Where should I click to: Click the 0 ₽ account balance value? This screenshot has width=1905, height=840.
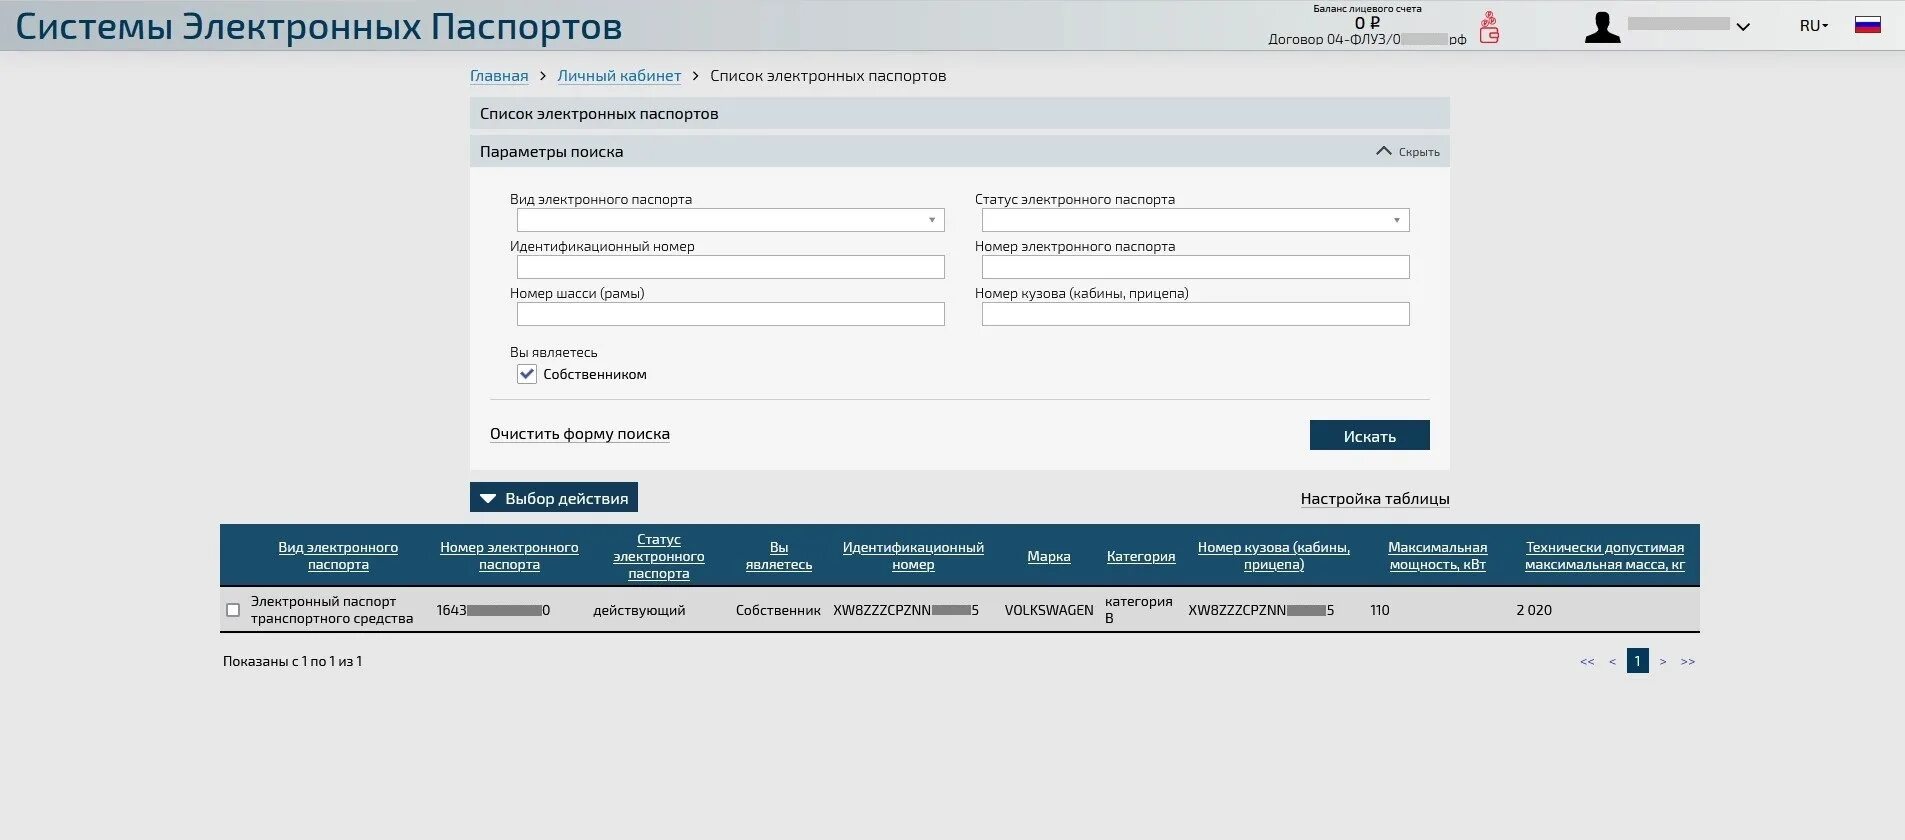(x=1367, y=23)
